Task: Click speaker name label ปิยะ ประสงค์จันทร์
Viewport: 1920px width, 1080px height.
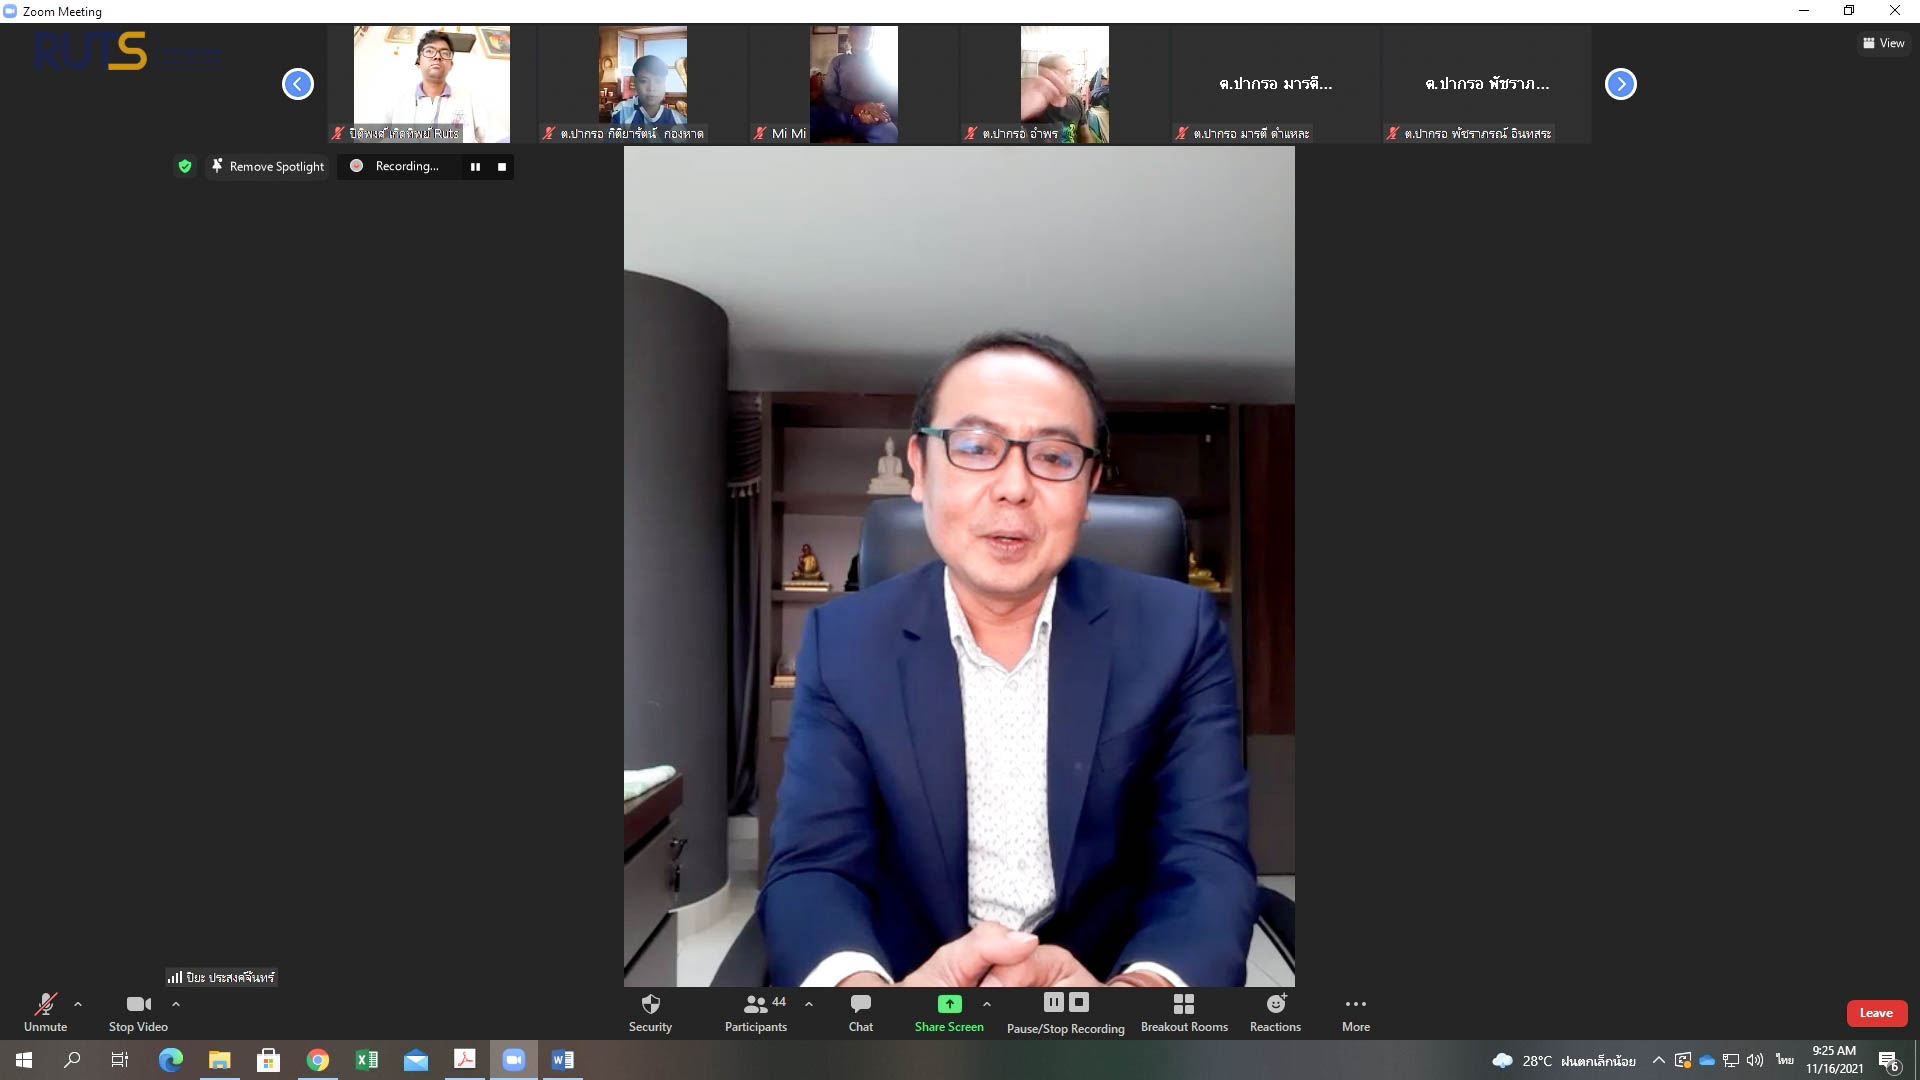Action: point(221,977)
